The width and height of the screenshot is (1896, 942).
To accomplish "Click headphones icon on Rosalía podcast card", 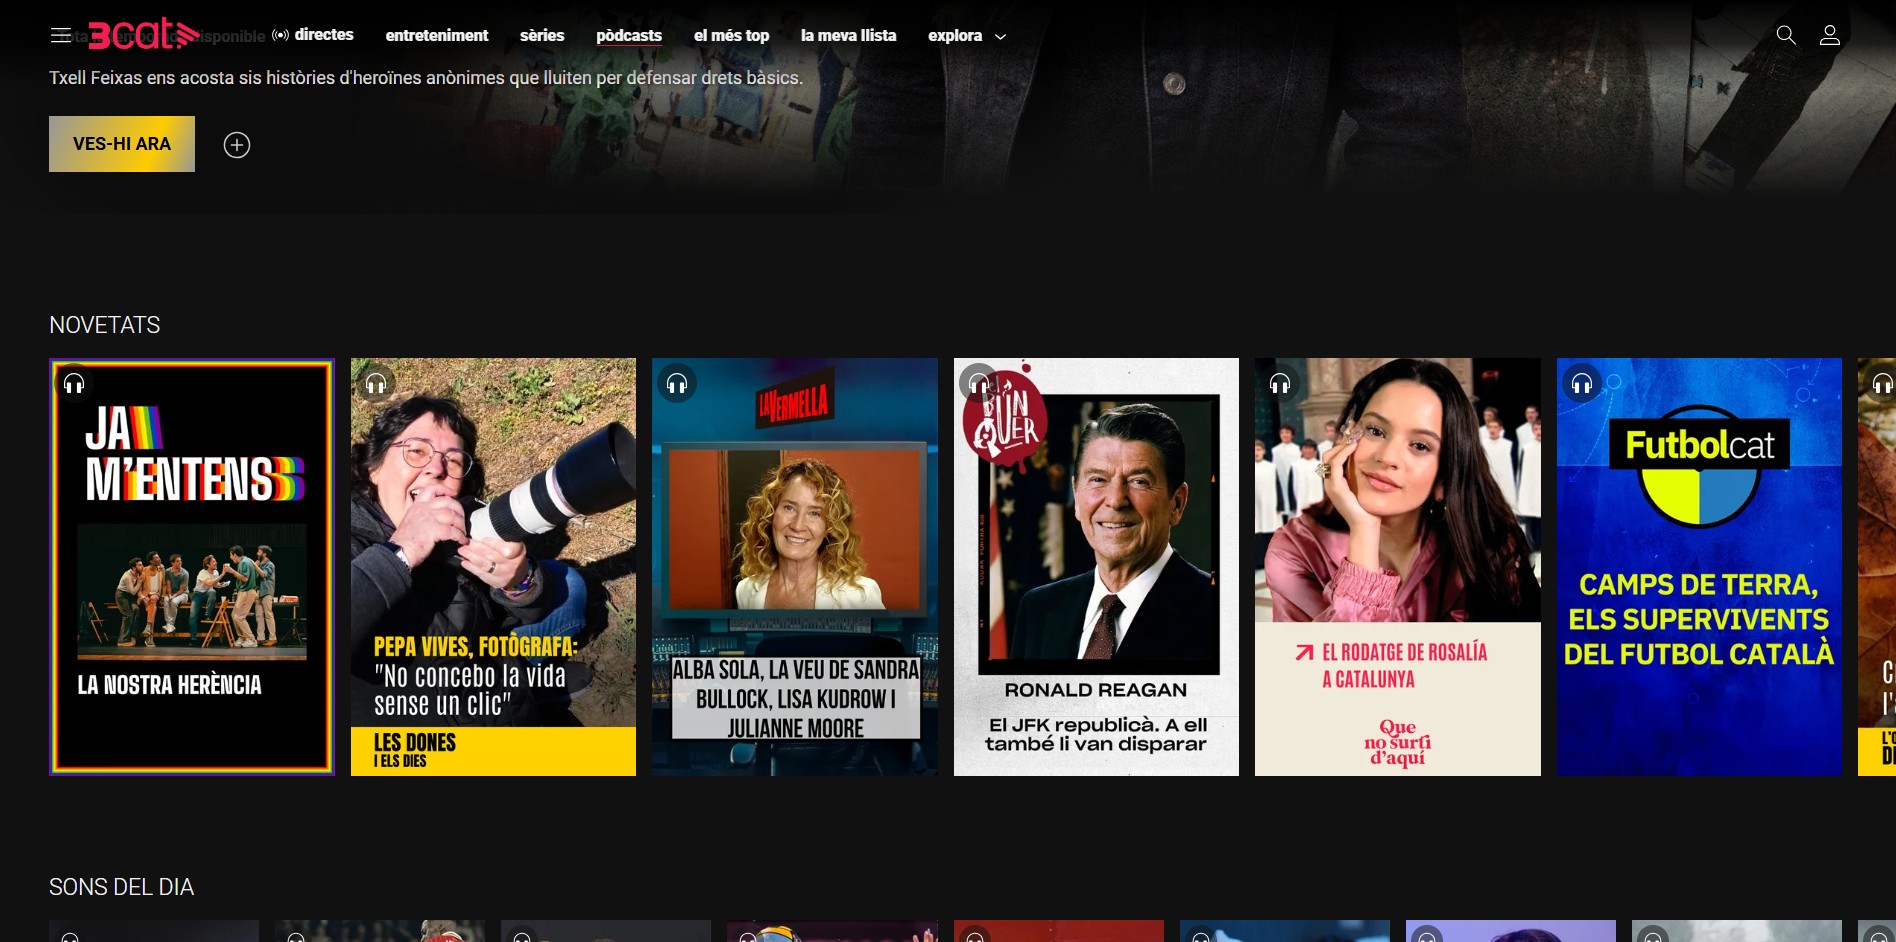I will (1280, 384).
